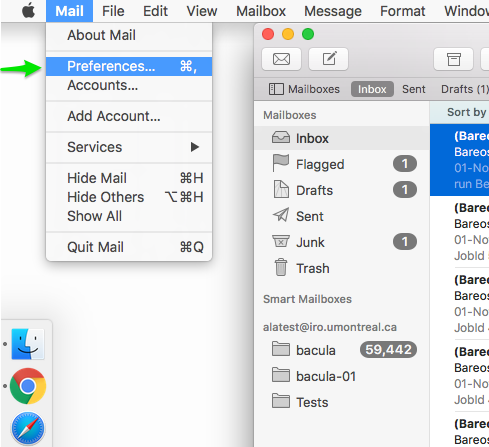Choose Hide Mail menu item
This screenshot has width=489, height=447.
pyautogui.click(x=129, y=178)
